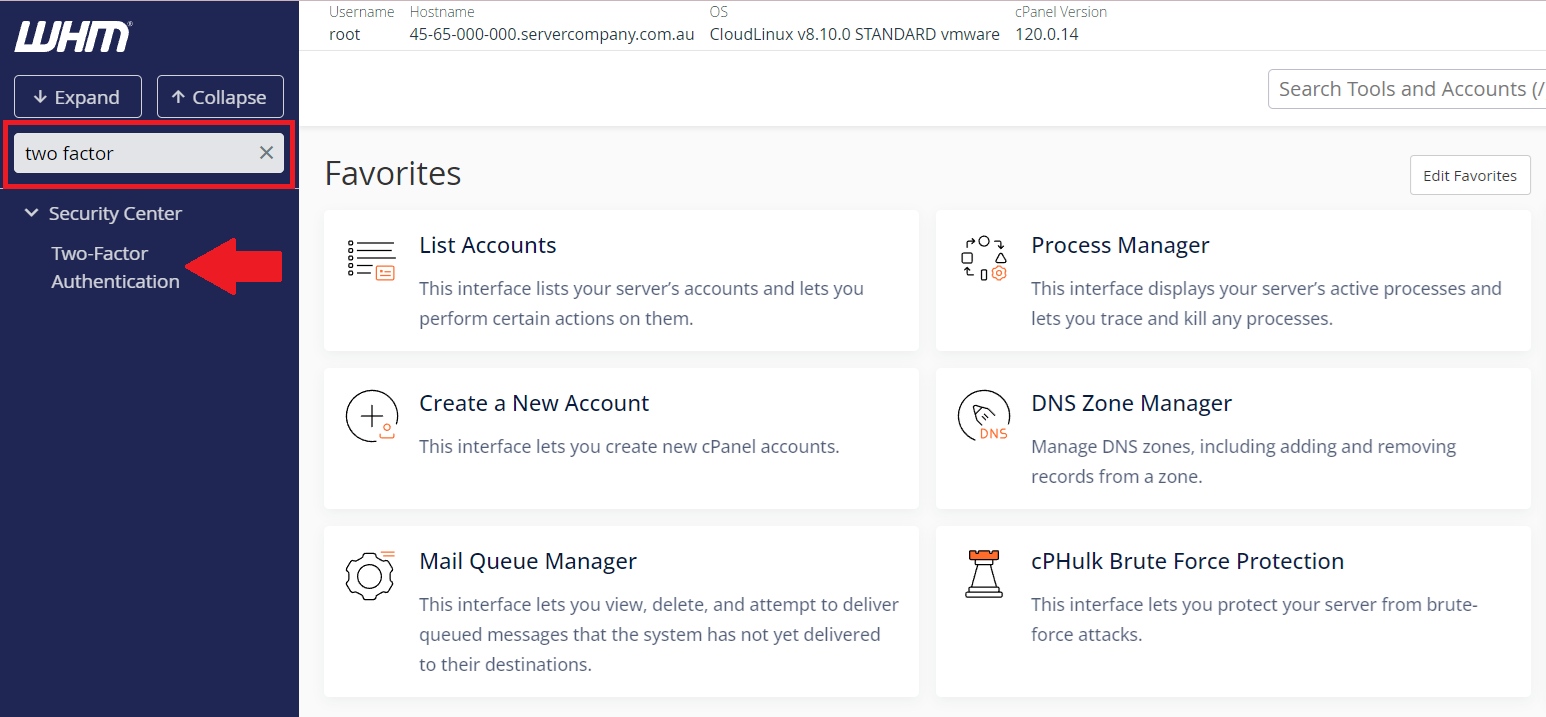Click the List Accounts icon
Viewport: 1546px width, 717px height.
[x=371, y=259]
